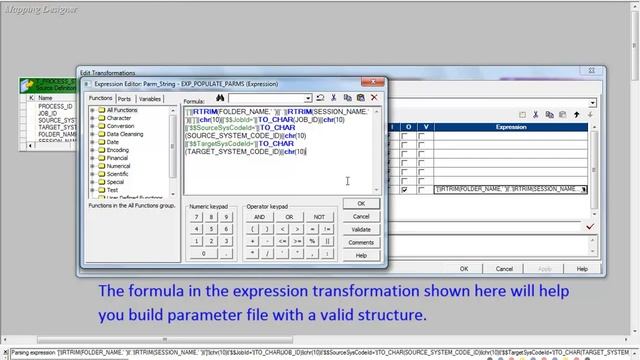
Task: Open the expression editor arrow in the RTRIM cell
Action: point(584,189)
